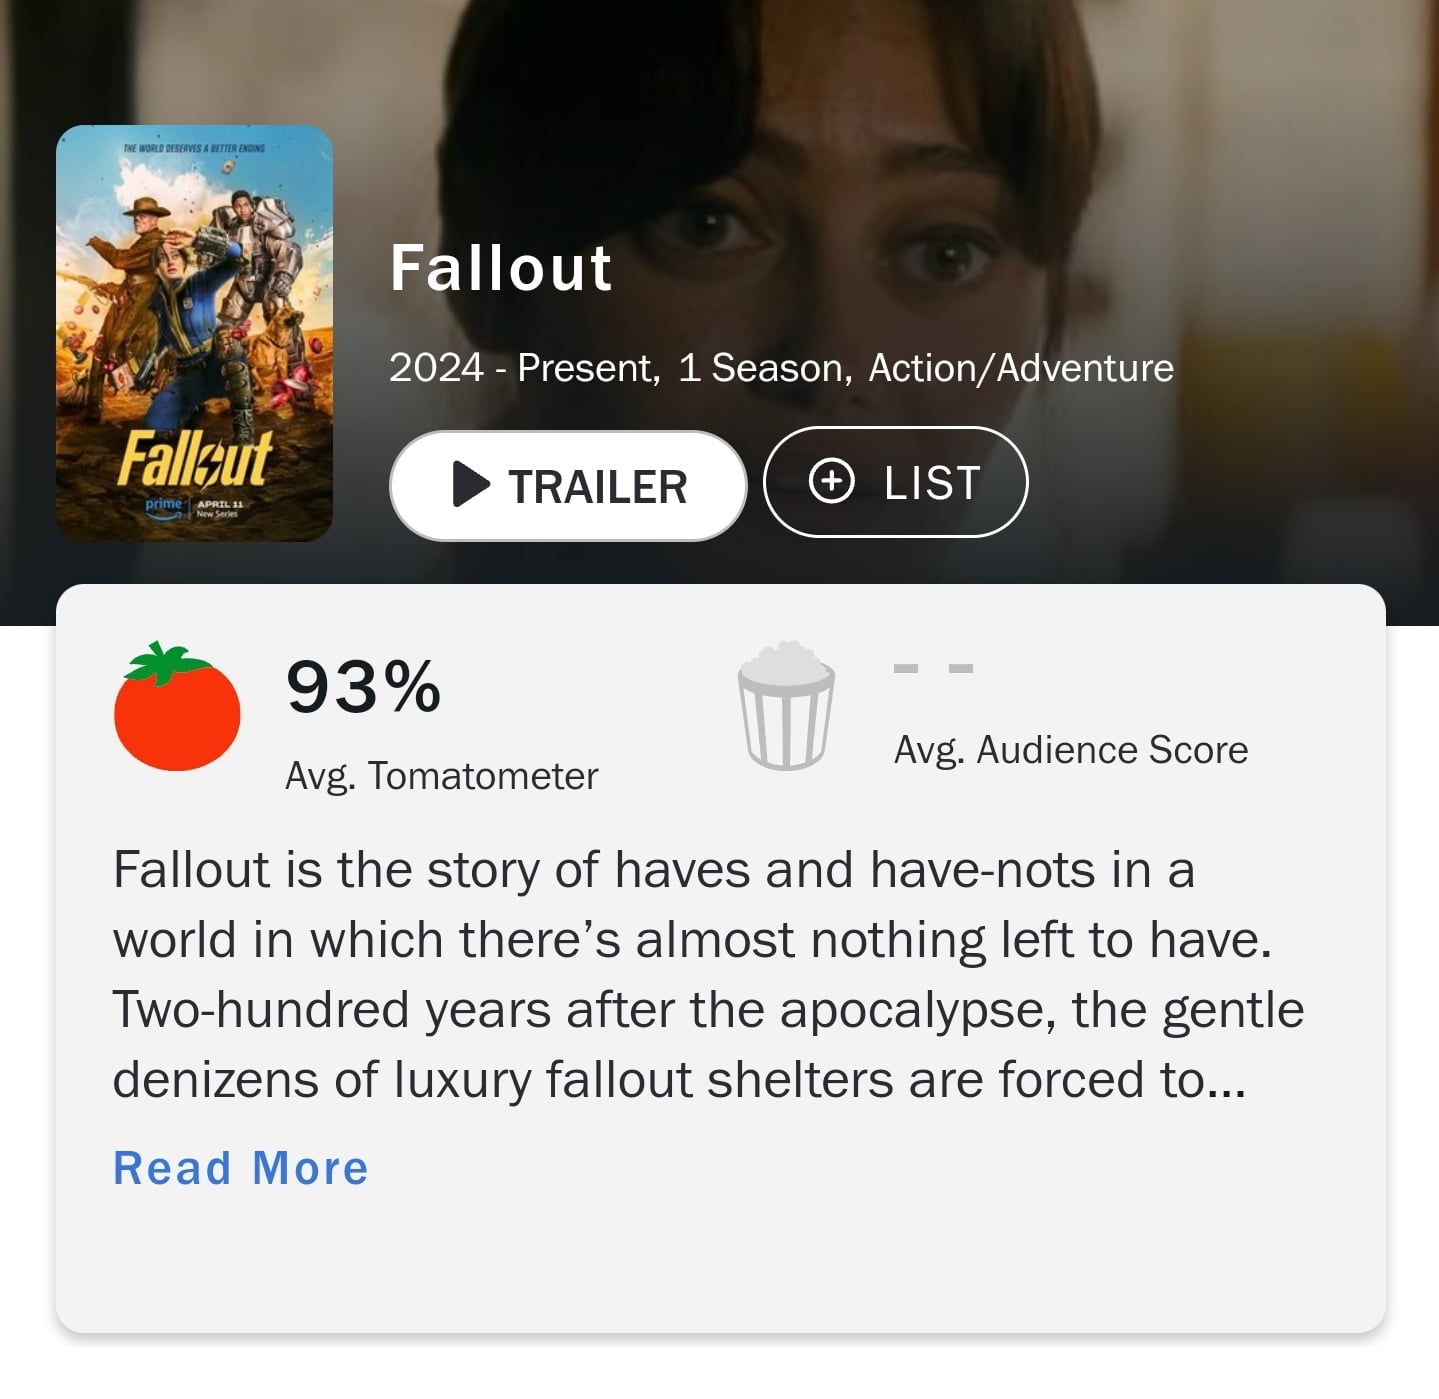
Task: Click the Avg. Audience Score label
Action: (1071, 750)
